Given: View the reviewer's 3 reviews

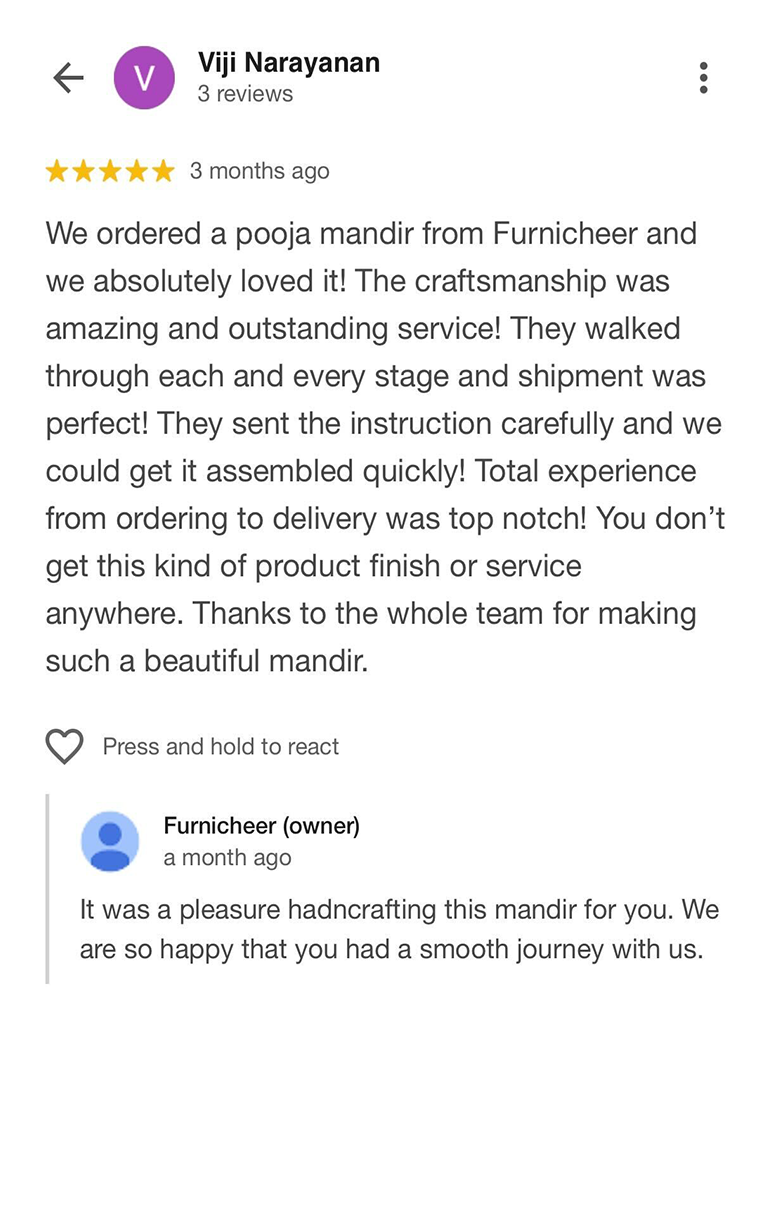Looking at the screenshot, I should tap(245, 94).
